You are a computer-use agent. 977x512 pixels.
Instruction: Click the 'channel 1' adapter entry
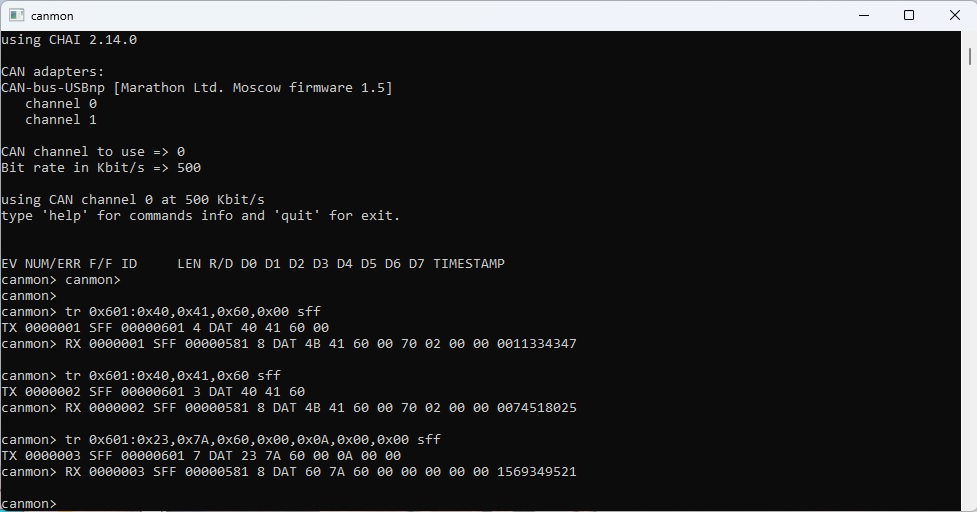coord(61,120)
